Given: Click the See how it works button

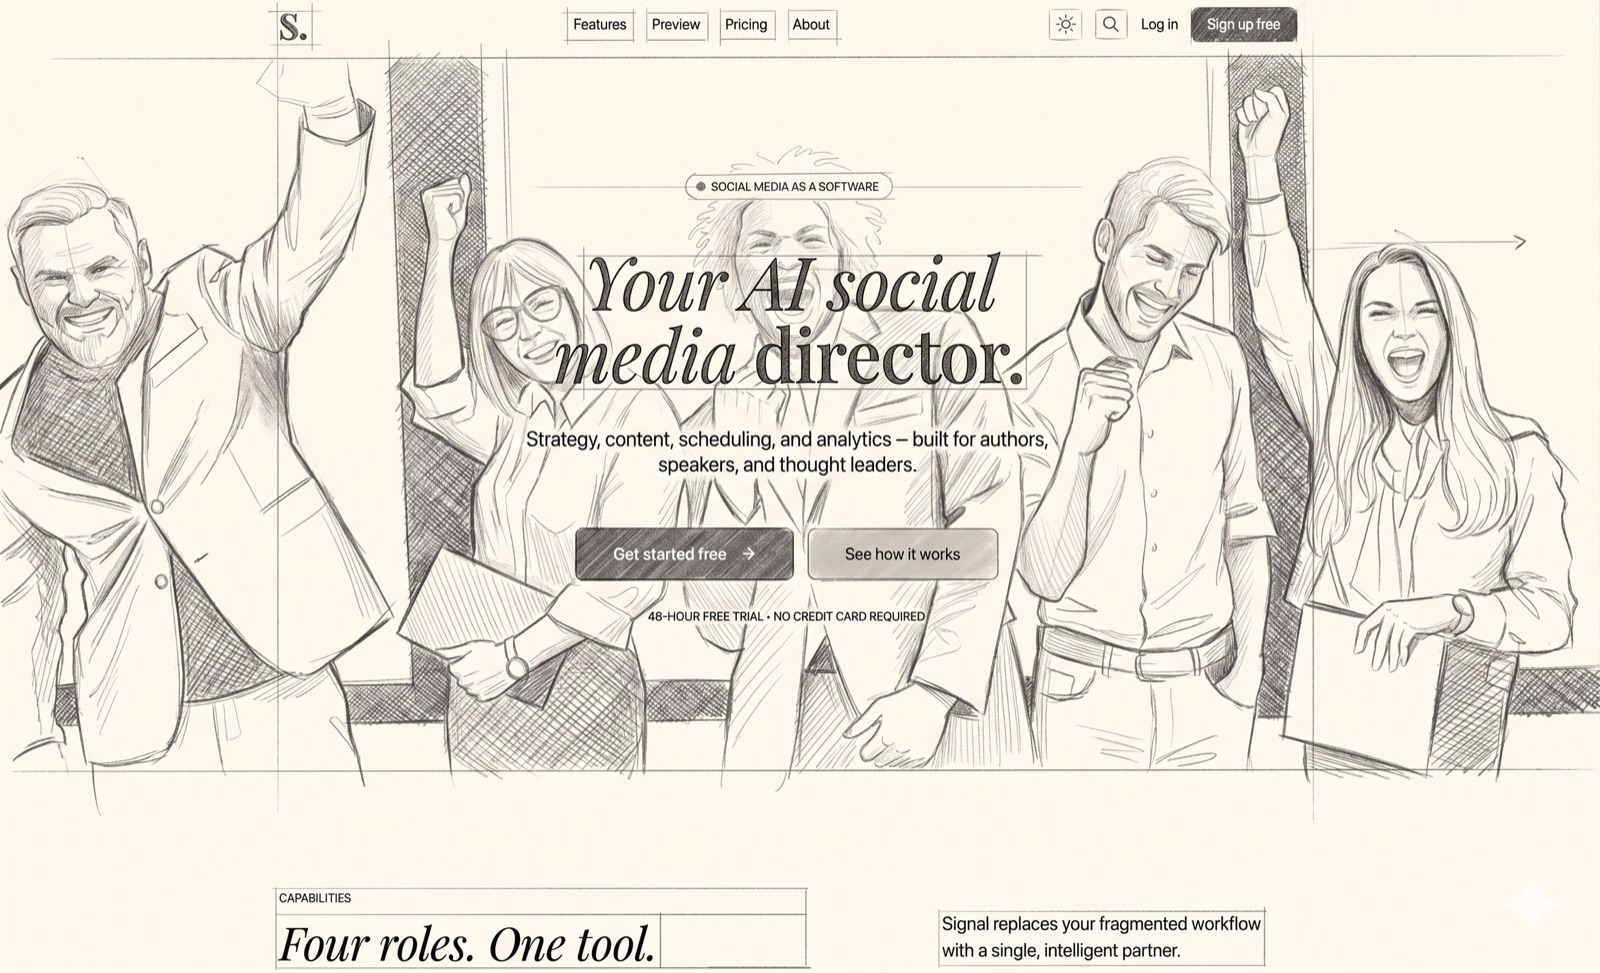Looking at the screenshot, I should (902, 554).
